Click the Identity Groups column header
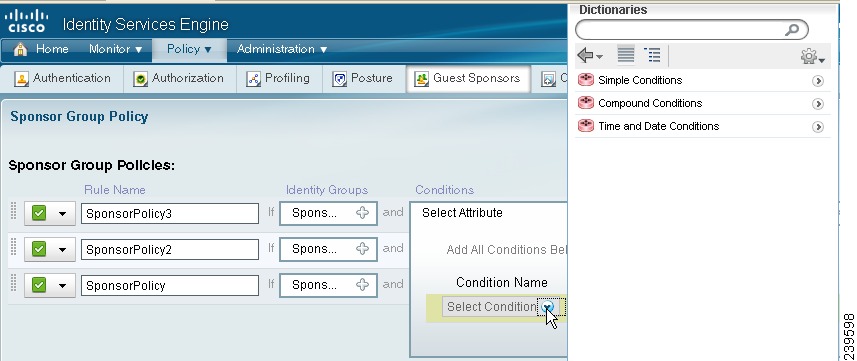 tap(327, 190)
